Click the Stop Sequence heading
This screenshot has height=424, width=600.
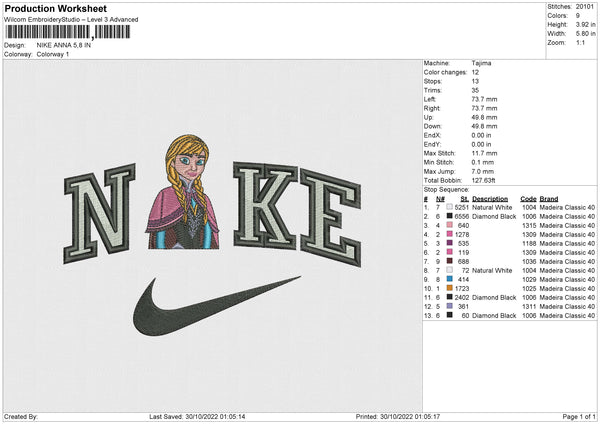(446, 190)
